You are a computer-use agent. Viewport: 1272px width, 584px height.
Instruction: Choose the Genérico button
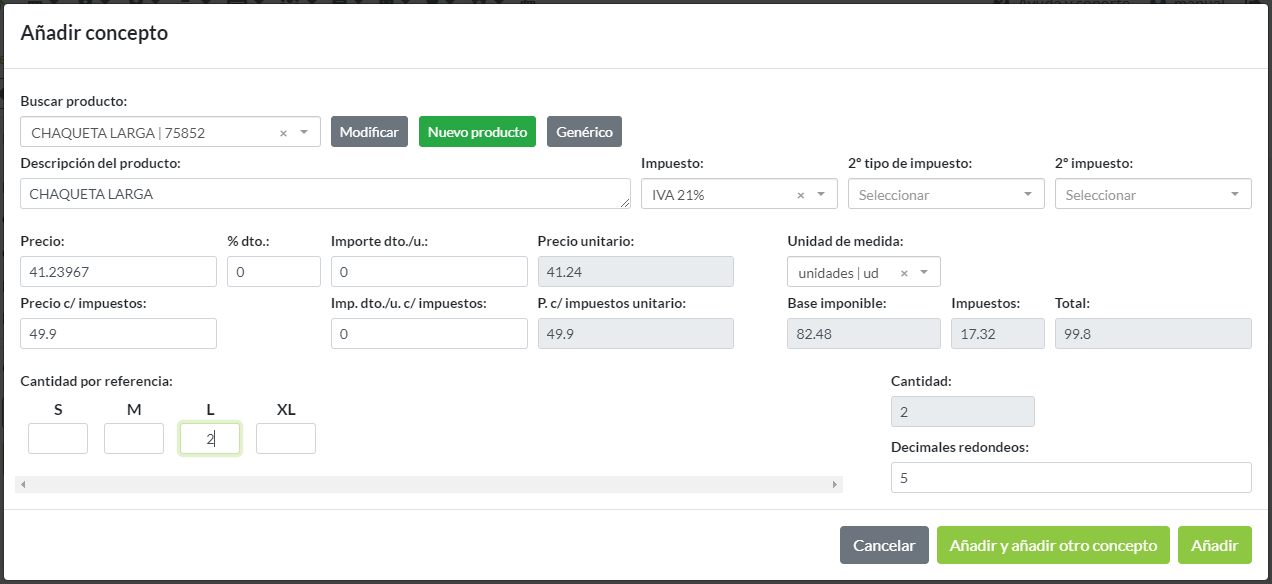tap(584, 132)
